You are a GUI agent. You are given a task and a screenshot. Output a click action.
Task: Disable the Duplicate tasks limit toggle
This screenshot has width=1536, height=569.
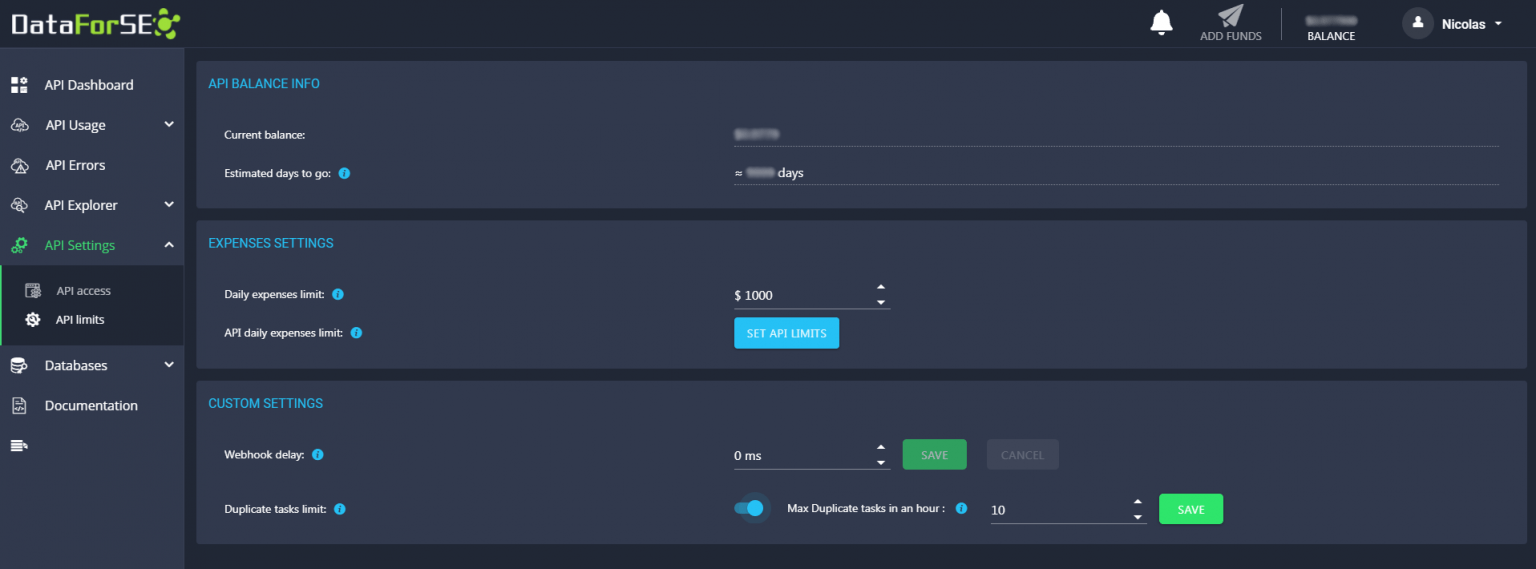coord(749,509)
